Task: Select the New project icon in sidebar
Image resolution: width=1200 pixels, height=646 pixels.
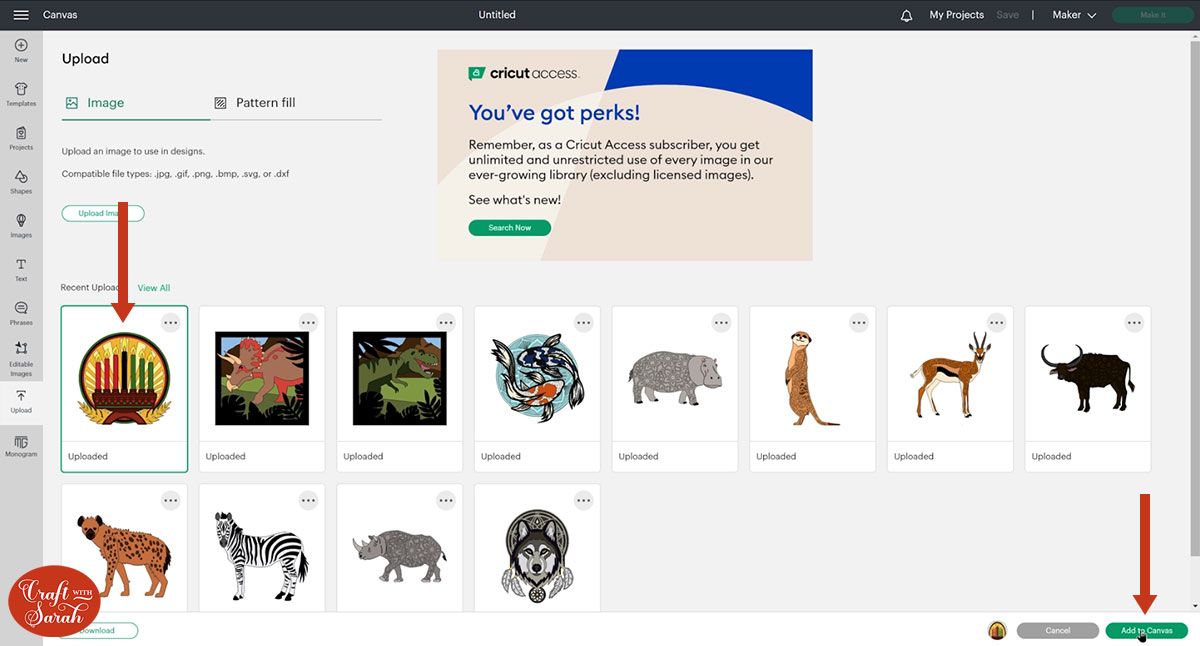Action: pyautogui.click(x=21, y=50)
